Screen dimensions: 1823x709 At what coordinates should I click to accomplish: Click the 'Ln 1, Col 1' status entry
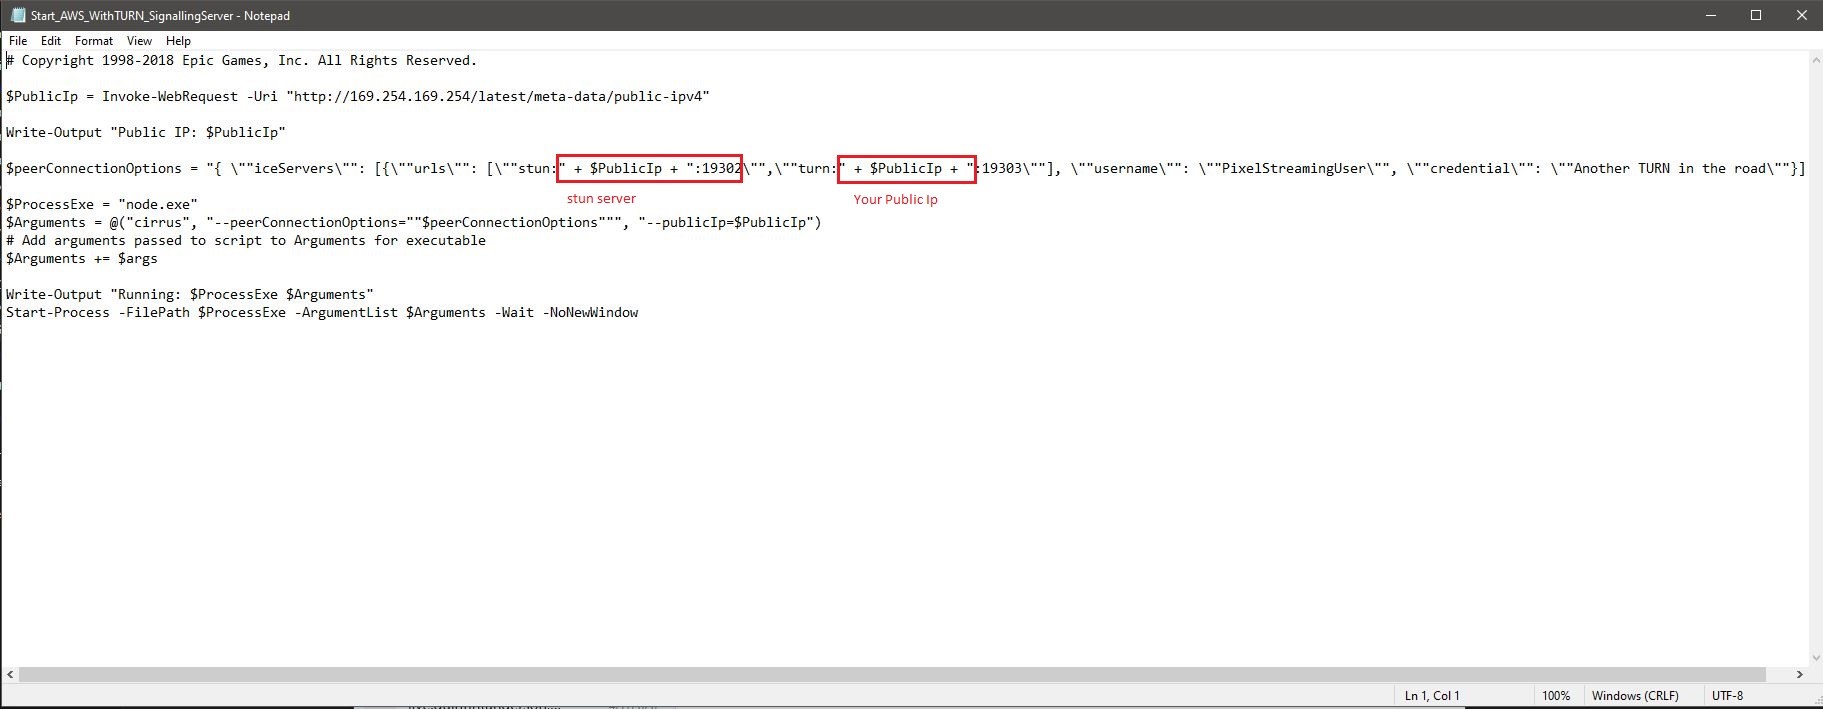(1432, 696)
